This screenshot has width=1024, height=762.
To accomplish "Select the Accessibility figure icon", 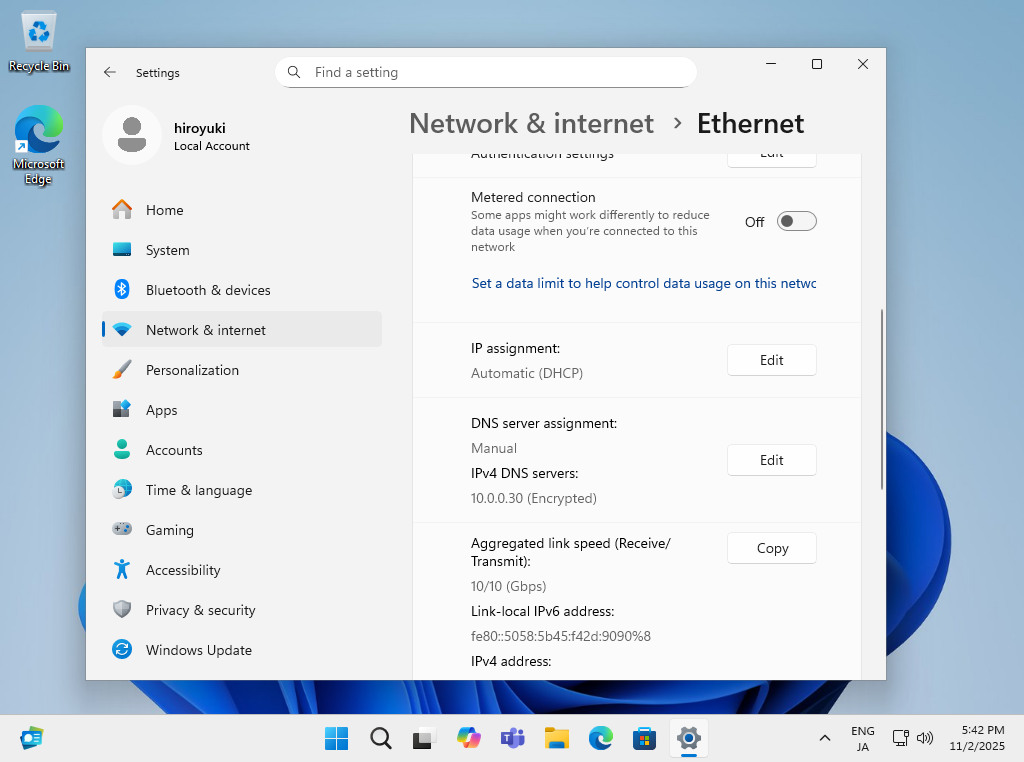I will coord(122,570).
